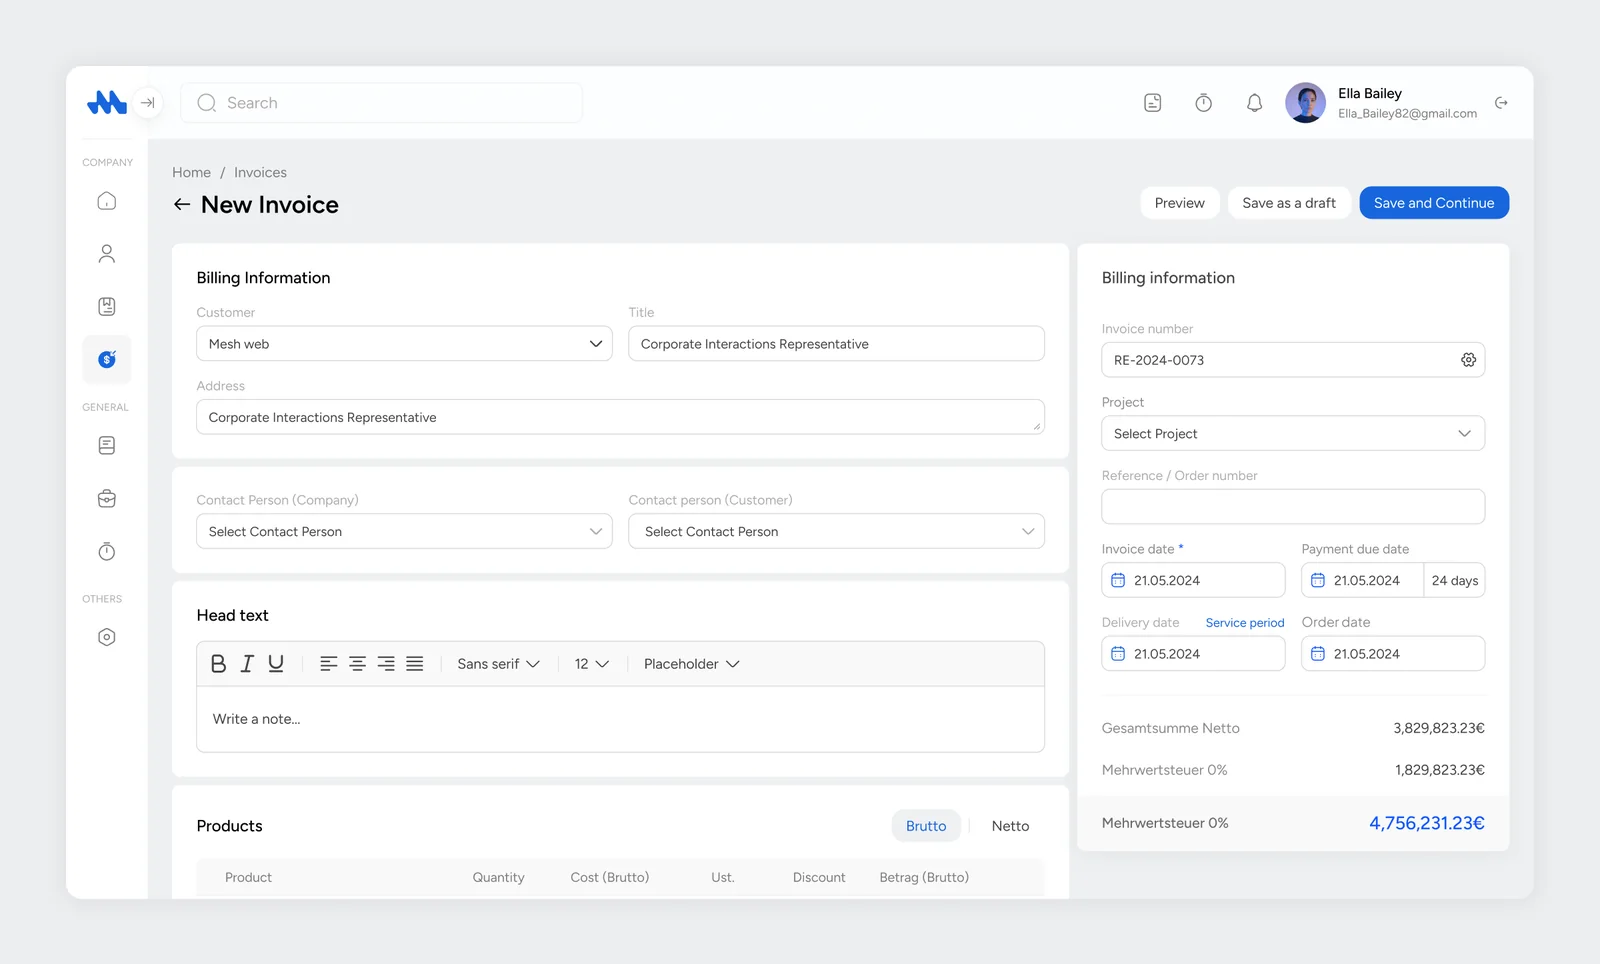Click the Preview button
This screenshot has height=964, width=1600.
[1180, 203]
